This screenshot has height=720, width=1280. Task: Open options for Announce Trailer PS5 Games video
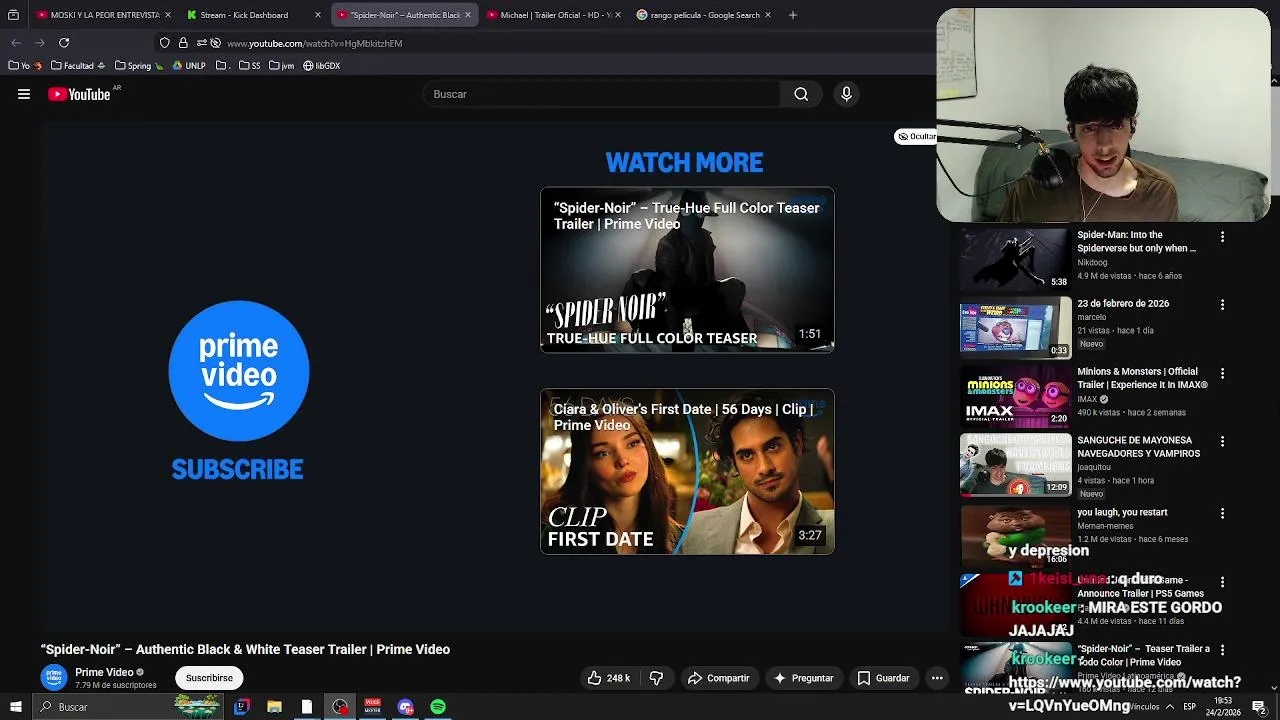pyautogui.click(x=1222, y=581)
